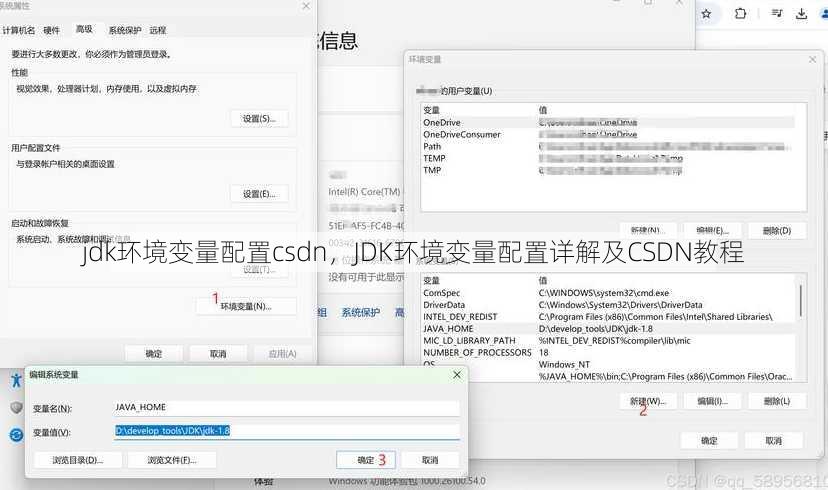The height and width of the screenshot is (490, 828).
Task: Select the OneDriveConsumer user variable row
Action: click(x=608, y=135)
